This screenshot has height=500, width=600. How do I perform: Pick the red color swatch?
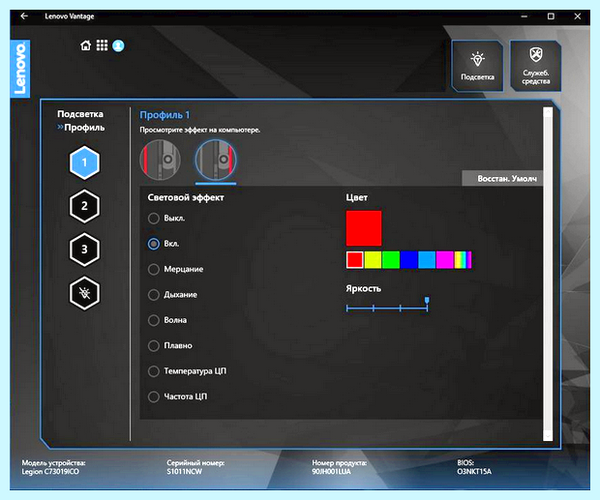point(355,260)
